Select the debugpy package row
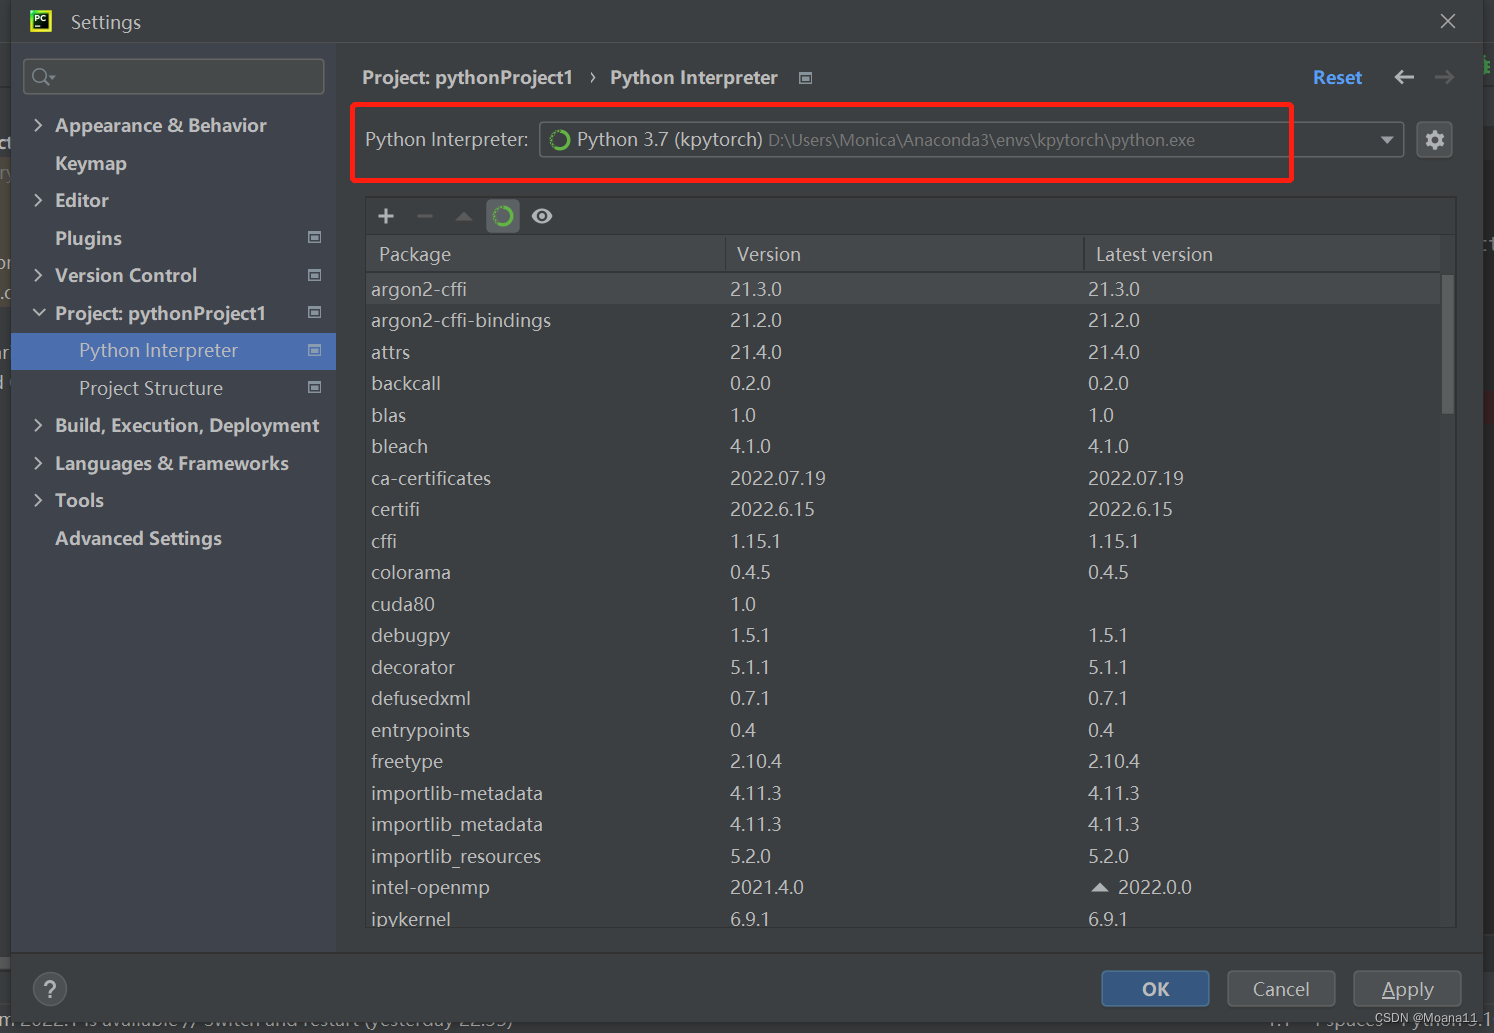The width and height of the screenshot is (1494, 1033). pos(904,635)
